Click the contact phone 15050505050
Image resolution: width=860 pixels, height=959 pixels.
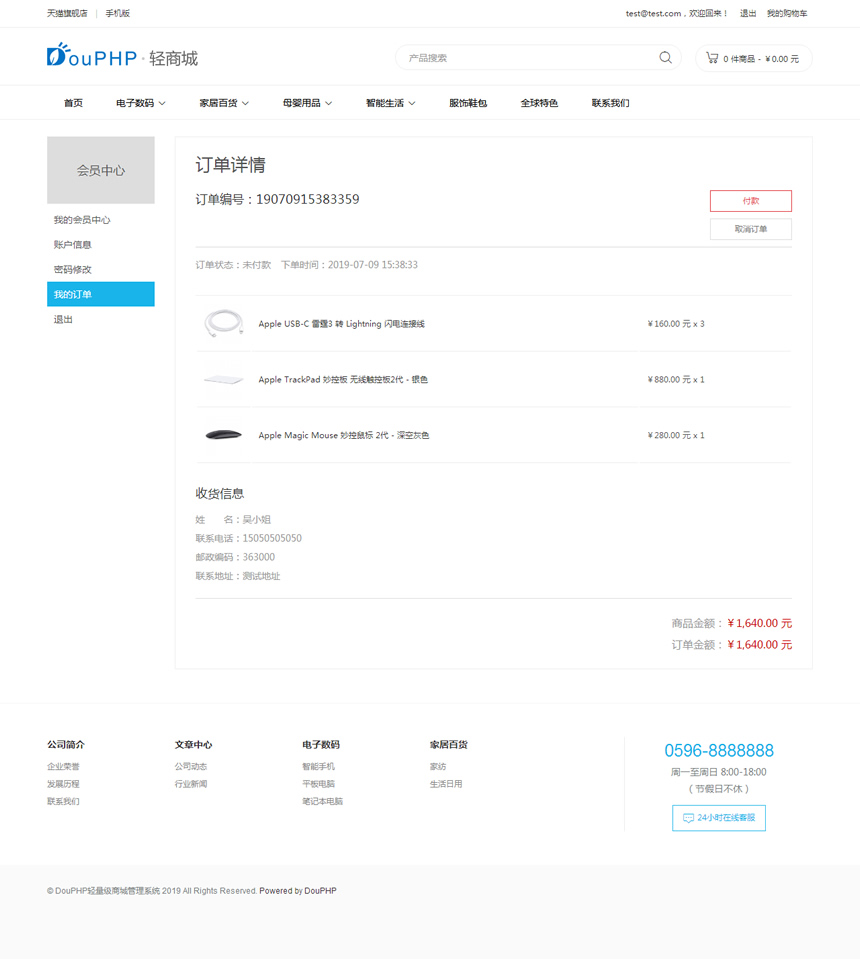pyautogui.click(x=272, y=538)
